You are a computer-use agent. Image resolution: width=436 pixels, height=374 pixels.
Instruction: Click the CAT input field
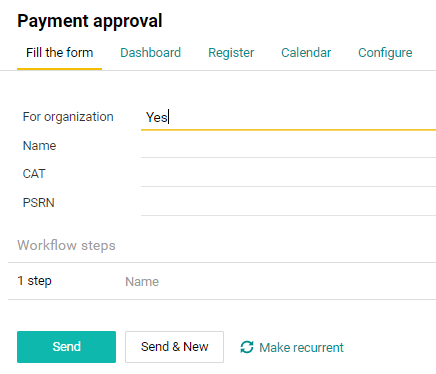[x=288, y=174]
